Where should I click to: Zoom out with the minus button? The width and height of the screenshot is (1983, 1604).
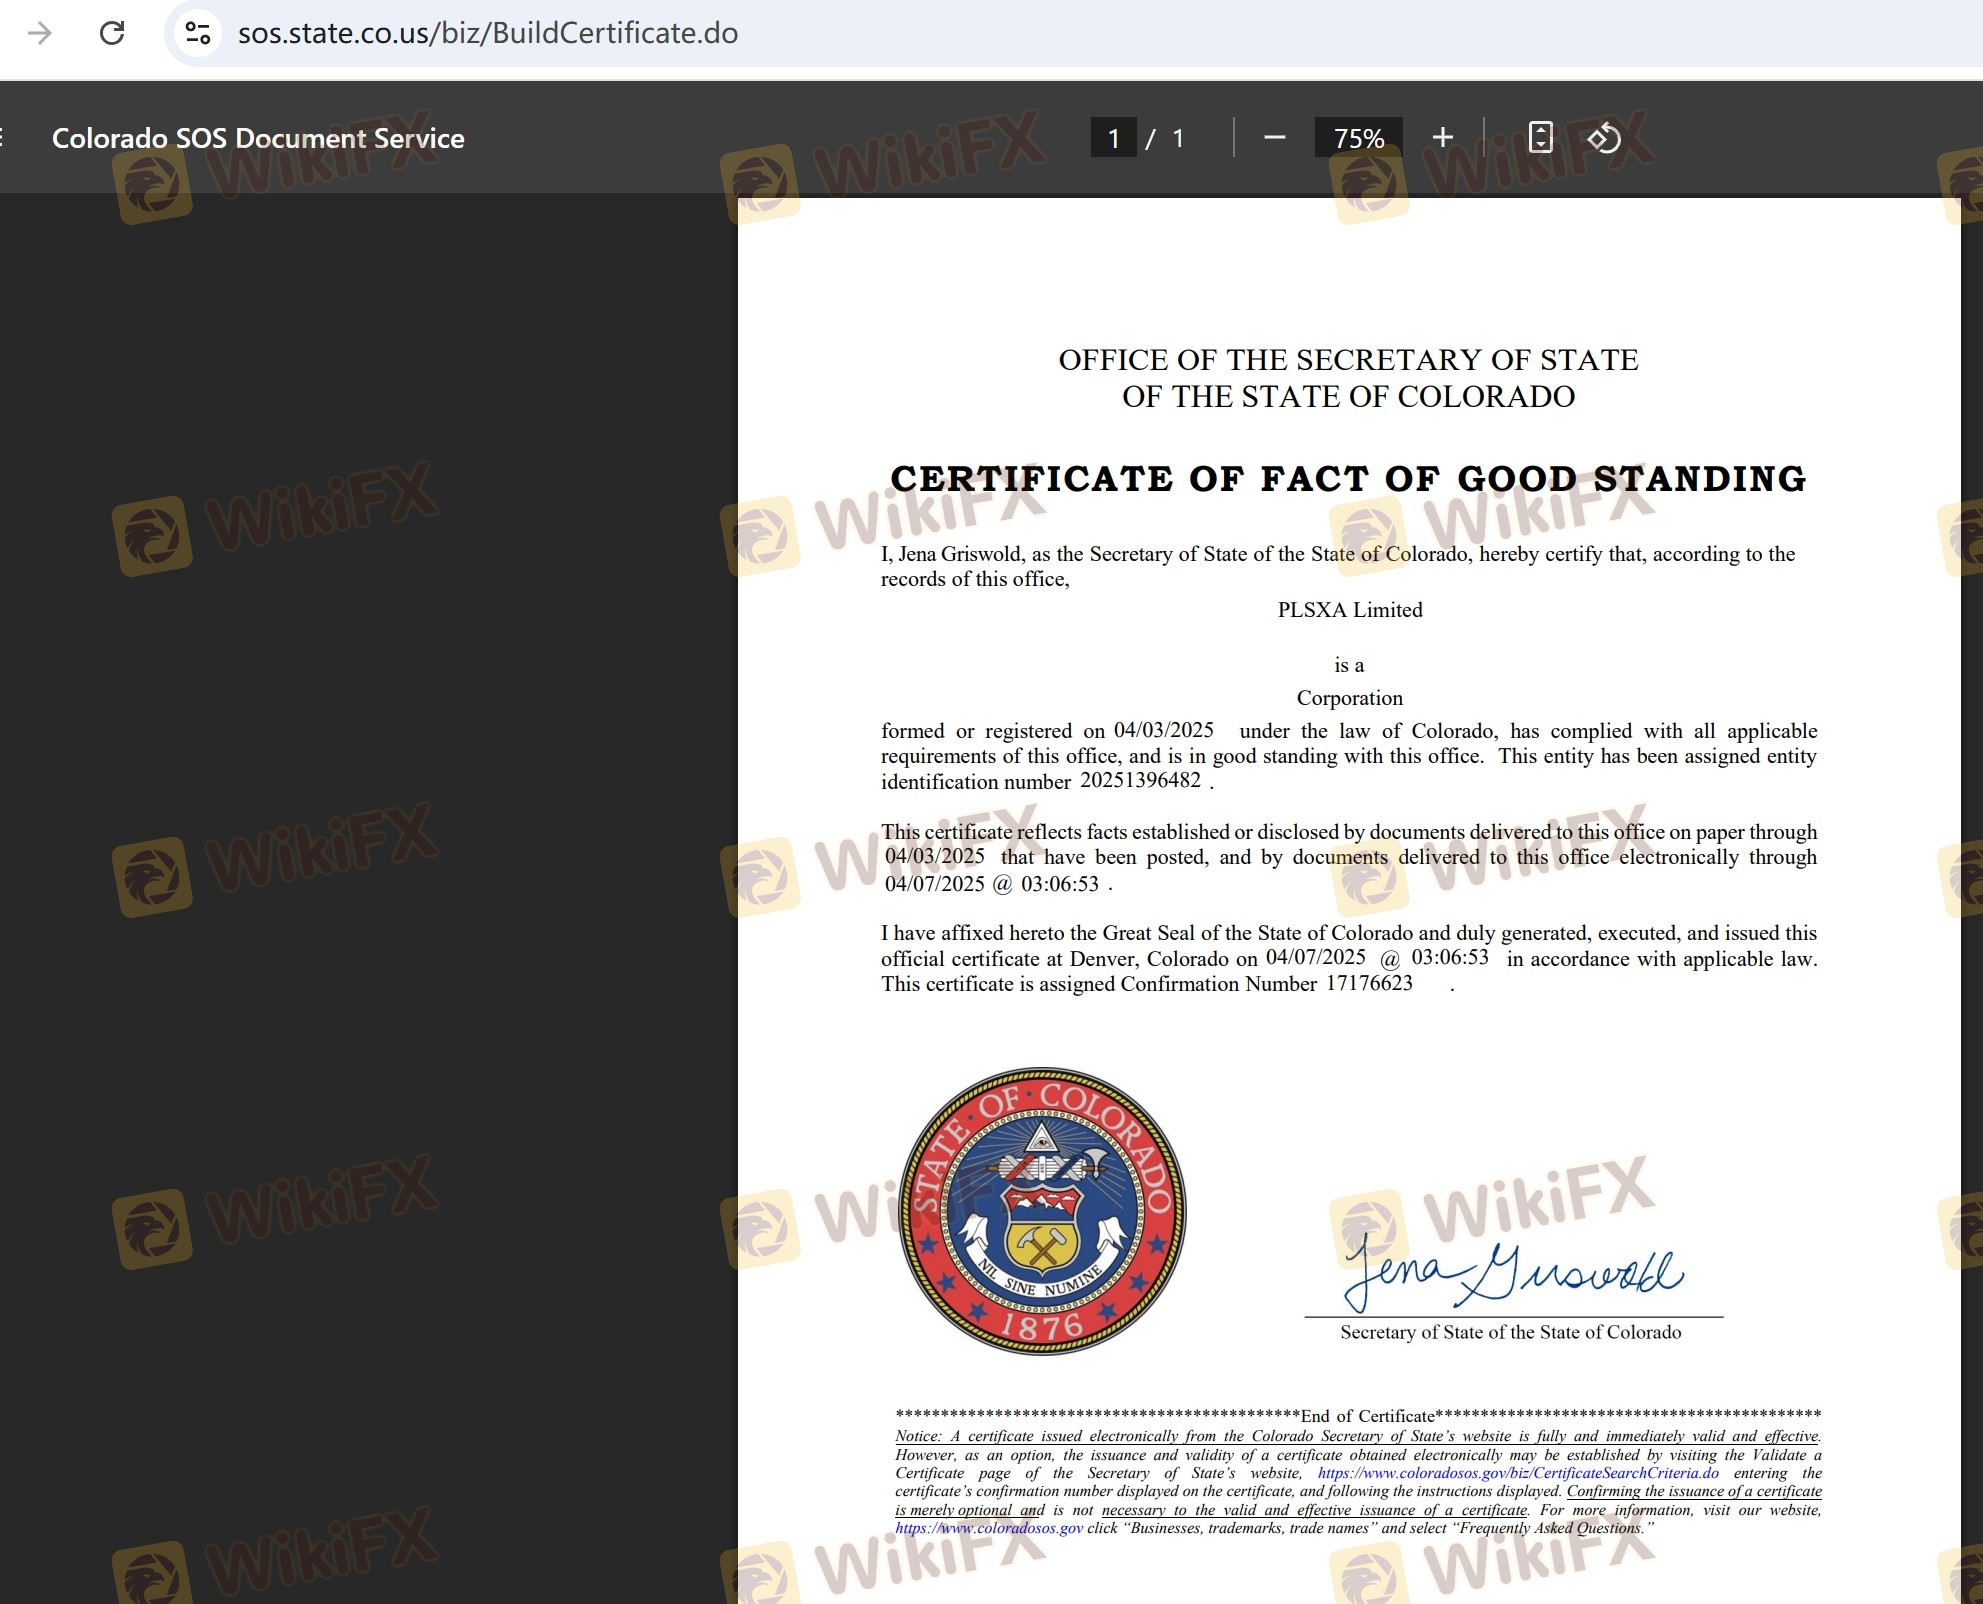pyautogui.click(x=1274, y=138)
